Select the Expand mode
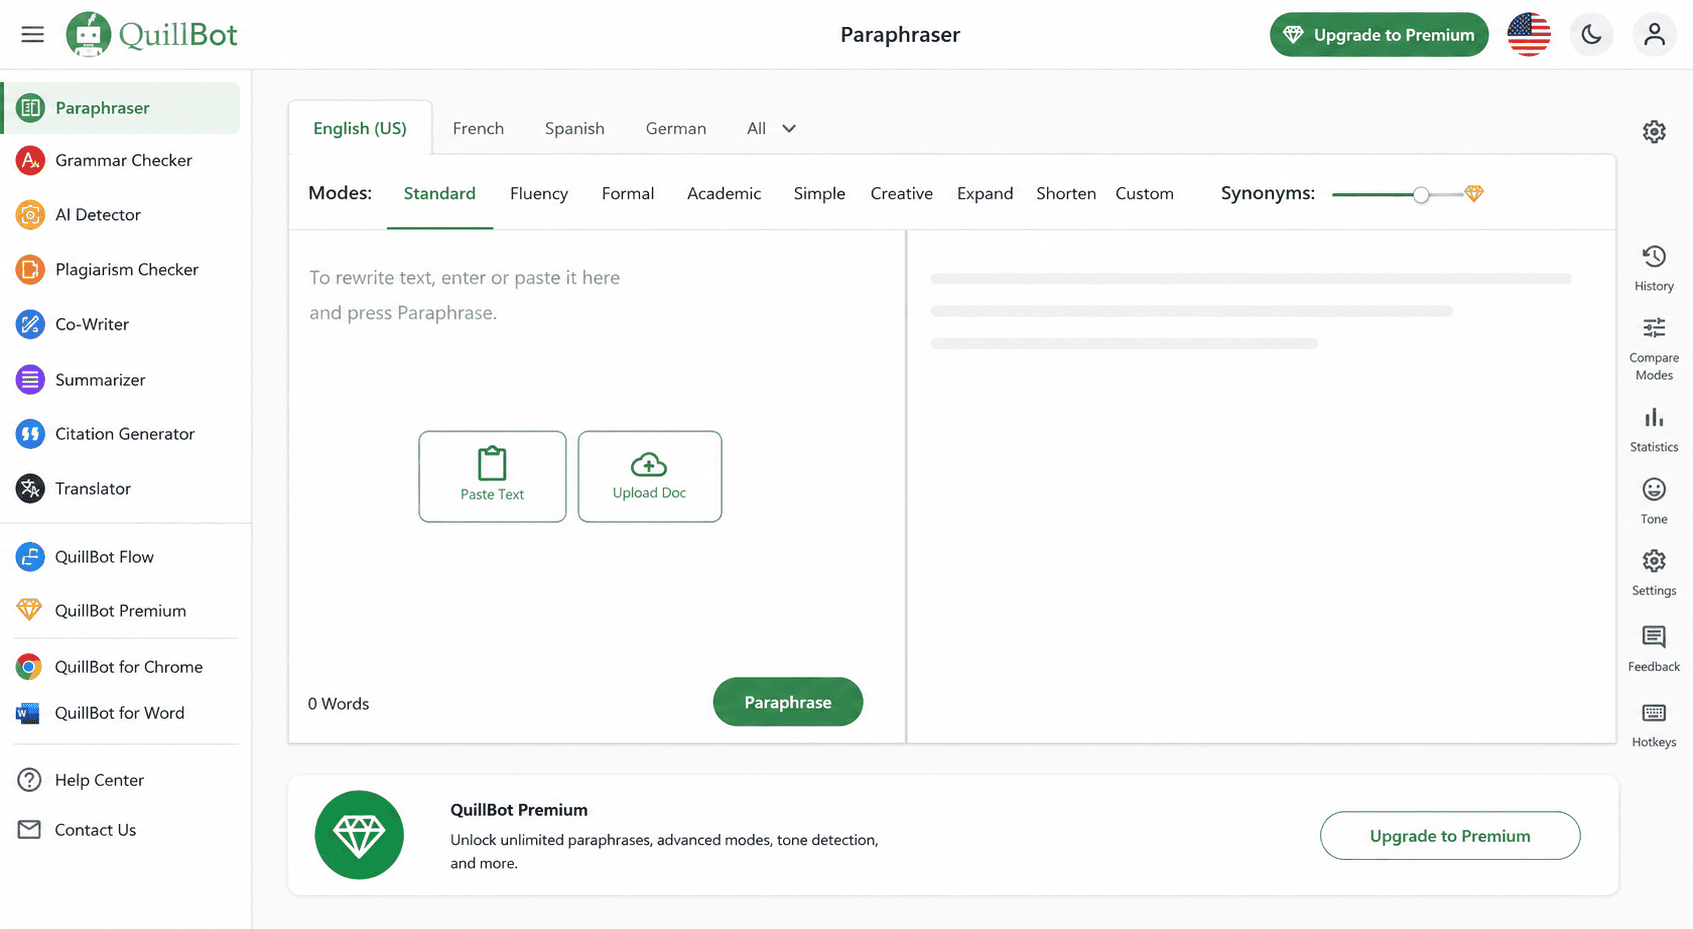Viewport: 1693px width, 929px height. (985, 194)
